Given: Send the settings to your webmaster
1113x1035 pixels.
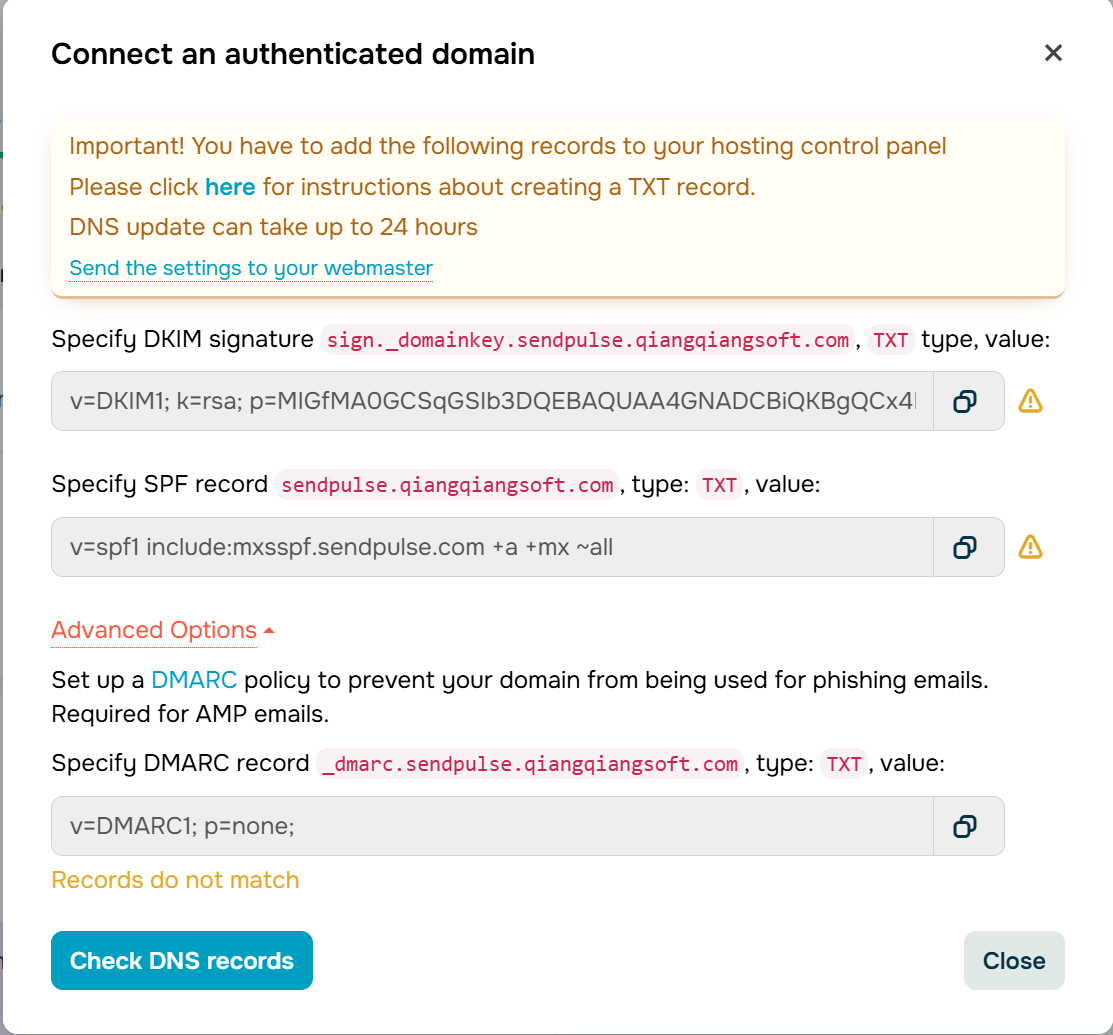Looking at the screenshot, I should (251, 268).
